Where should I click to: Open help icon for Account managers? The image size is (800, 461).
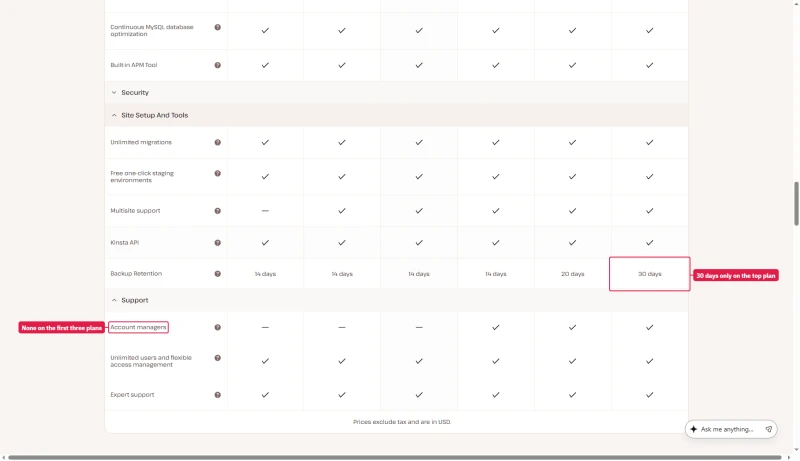point(217,327)
